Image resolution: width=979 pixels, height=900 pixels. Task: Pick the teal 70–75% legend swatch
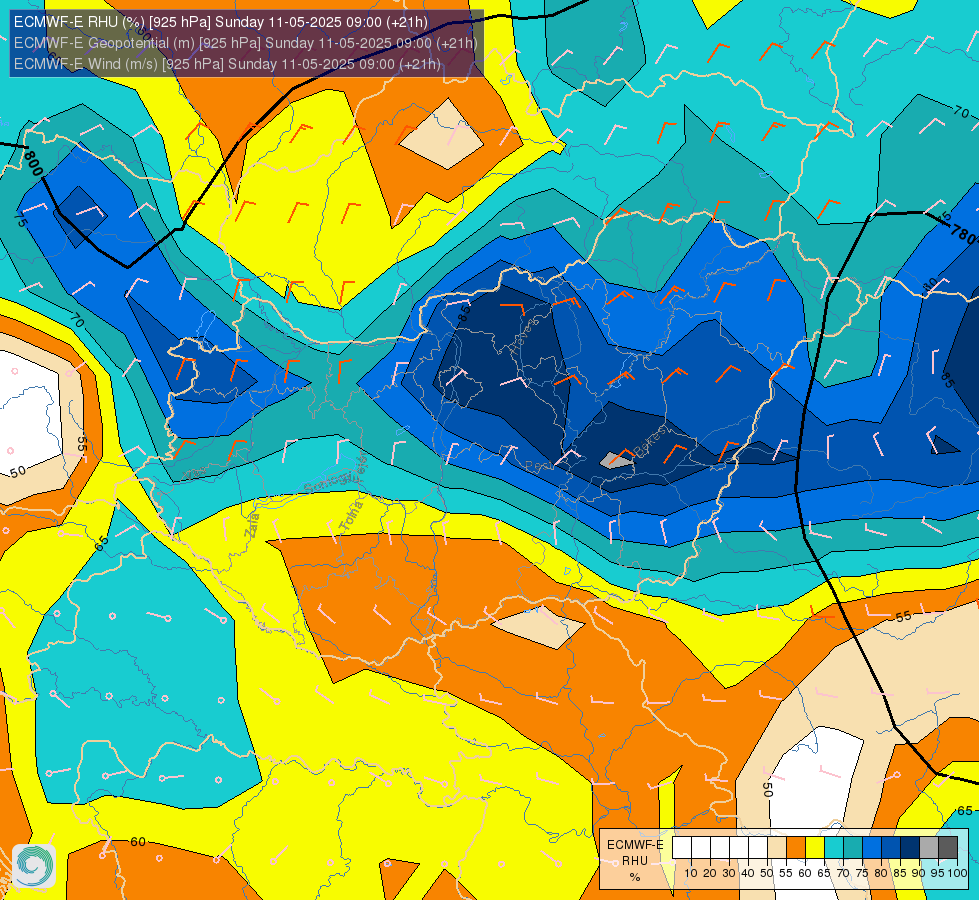click(853, 847)
